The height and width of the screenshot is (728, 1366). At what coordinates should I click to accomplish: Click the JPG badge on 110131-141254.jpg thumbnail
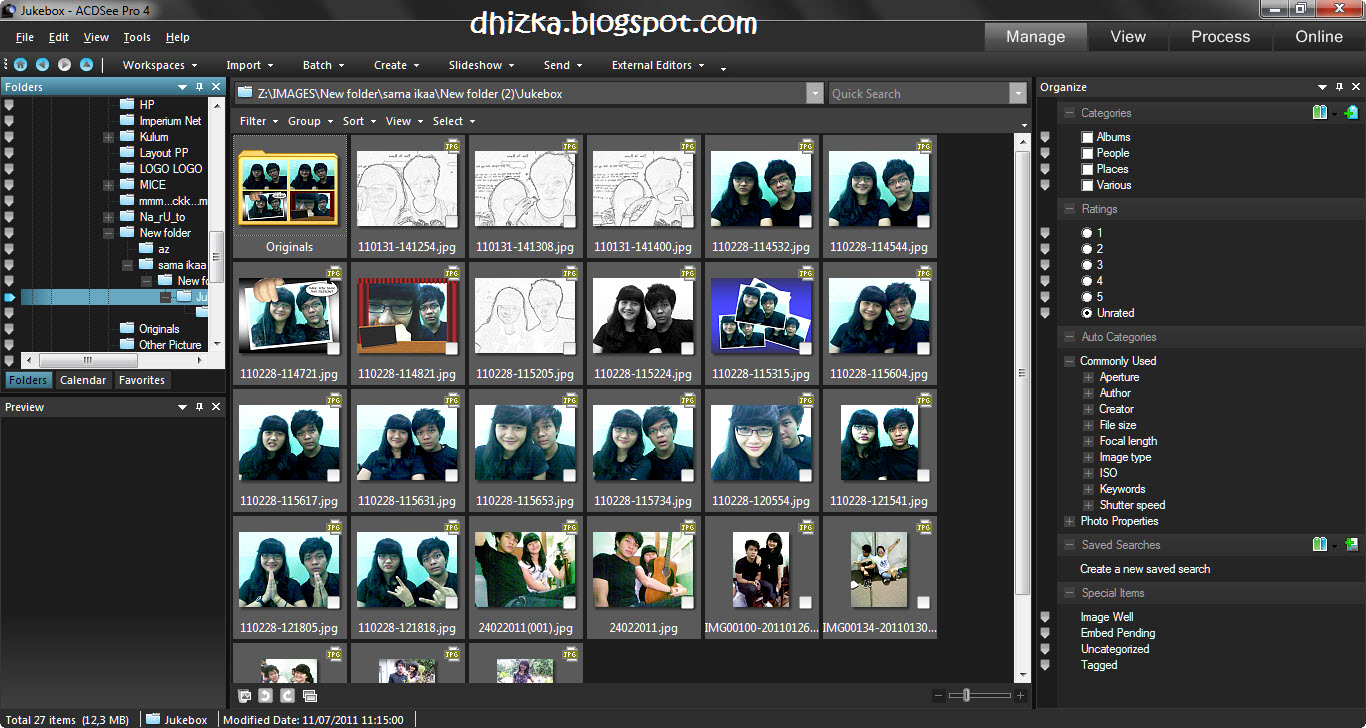pos(451,146)
